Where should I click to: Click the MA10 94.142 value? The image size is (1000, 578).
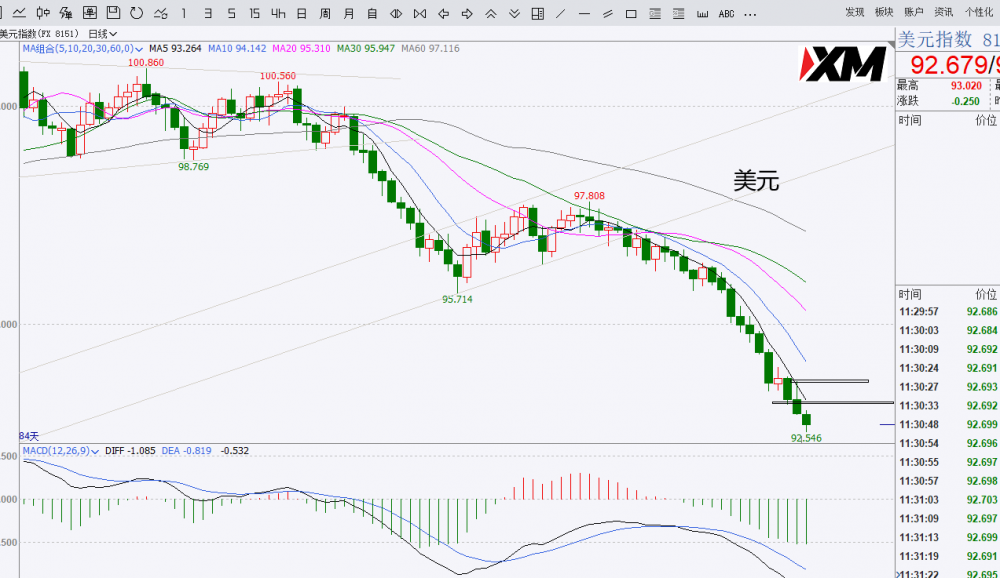(x=237, y=48)
